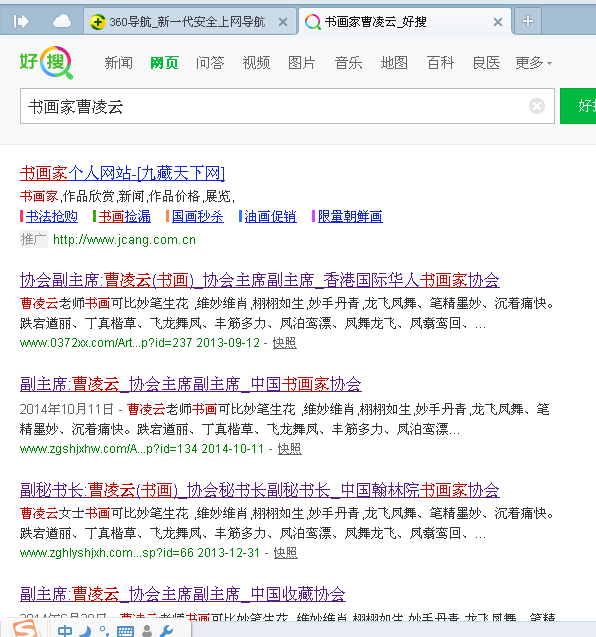Switch to 问答 search category

[210, 63]
